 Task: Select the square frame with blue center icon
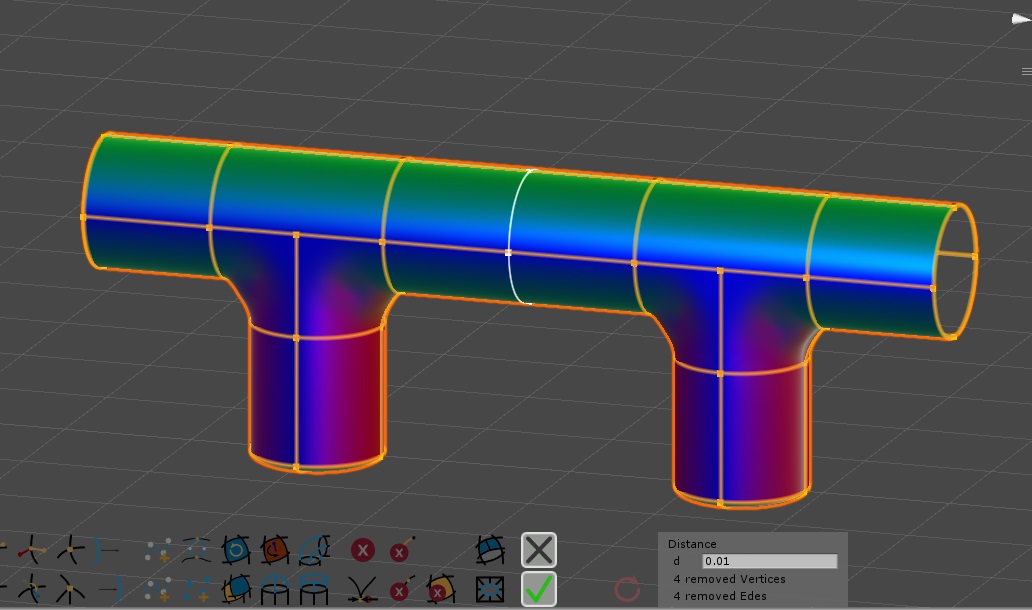pyautogui.click(x=490, y=589)
